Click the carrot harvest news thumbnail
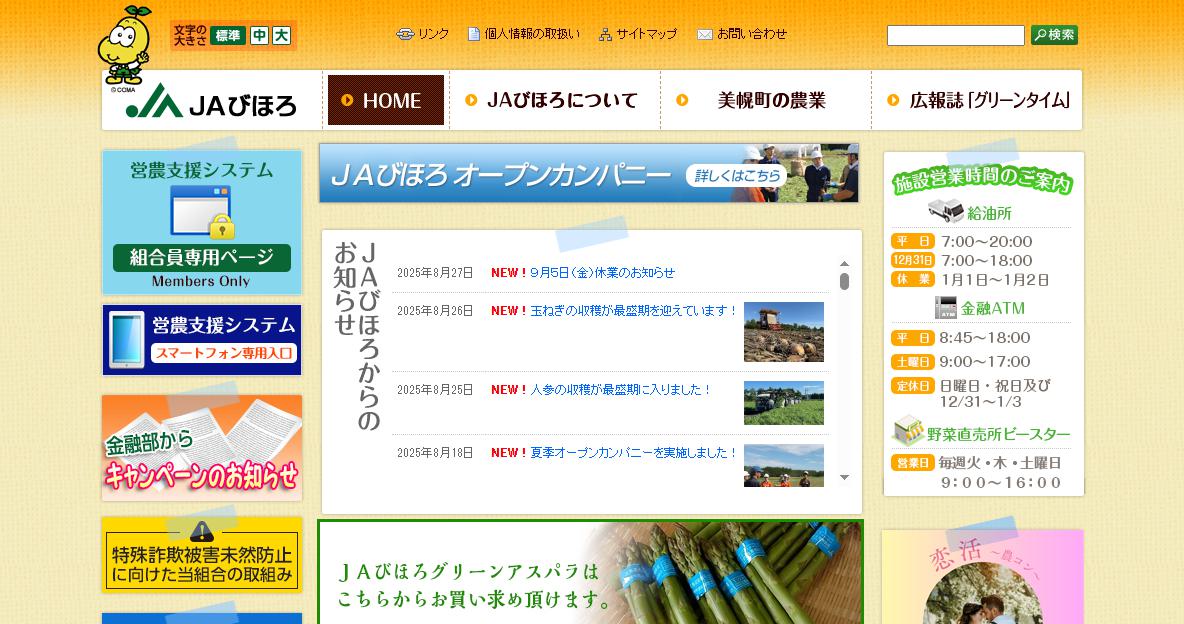The width and height of the screenshot is (1184, 624). point(784,403)
